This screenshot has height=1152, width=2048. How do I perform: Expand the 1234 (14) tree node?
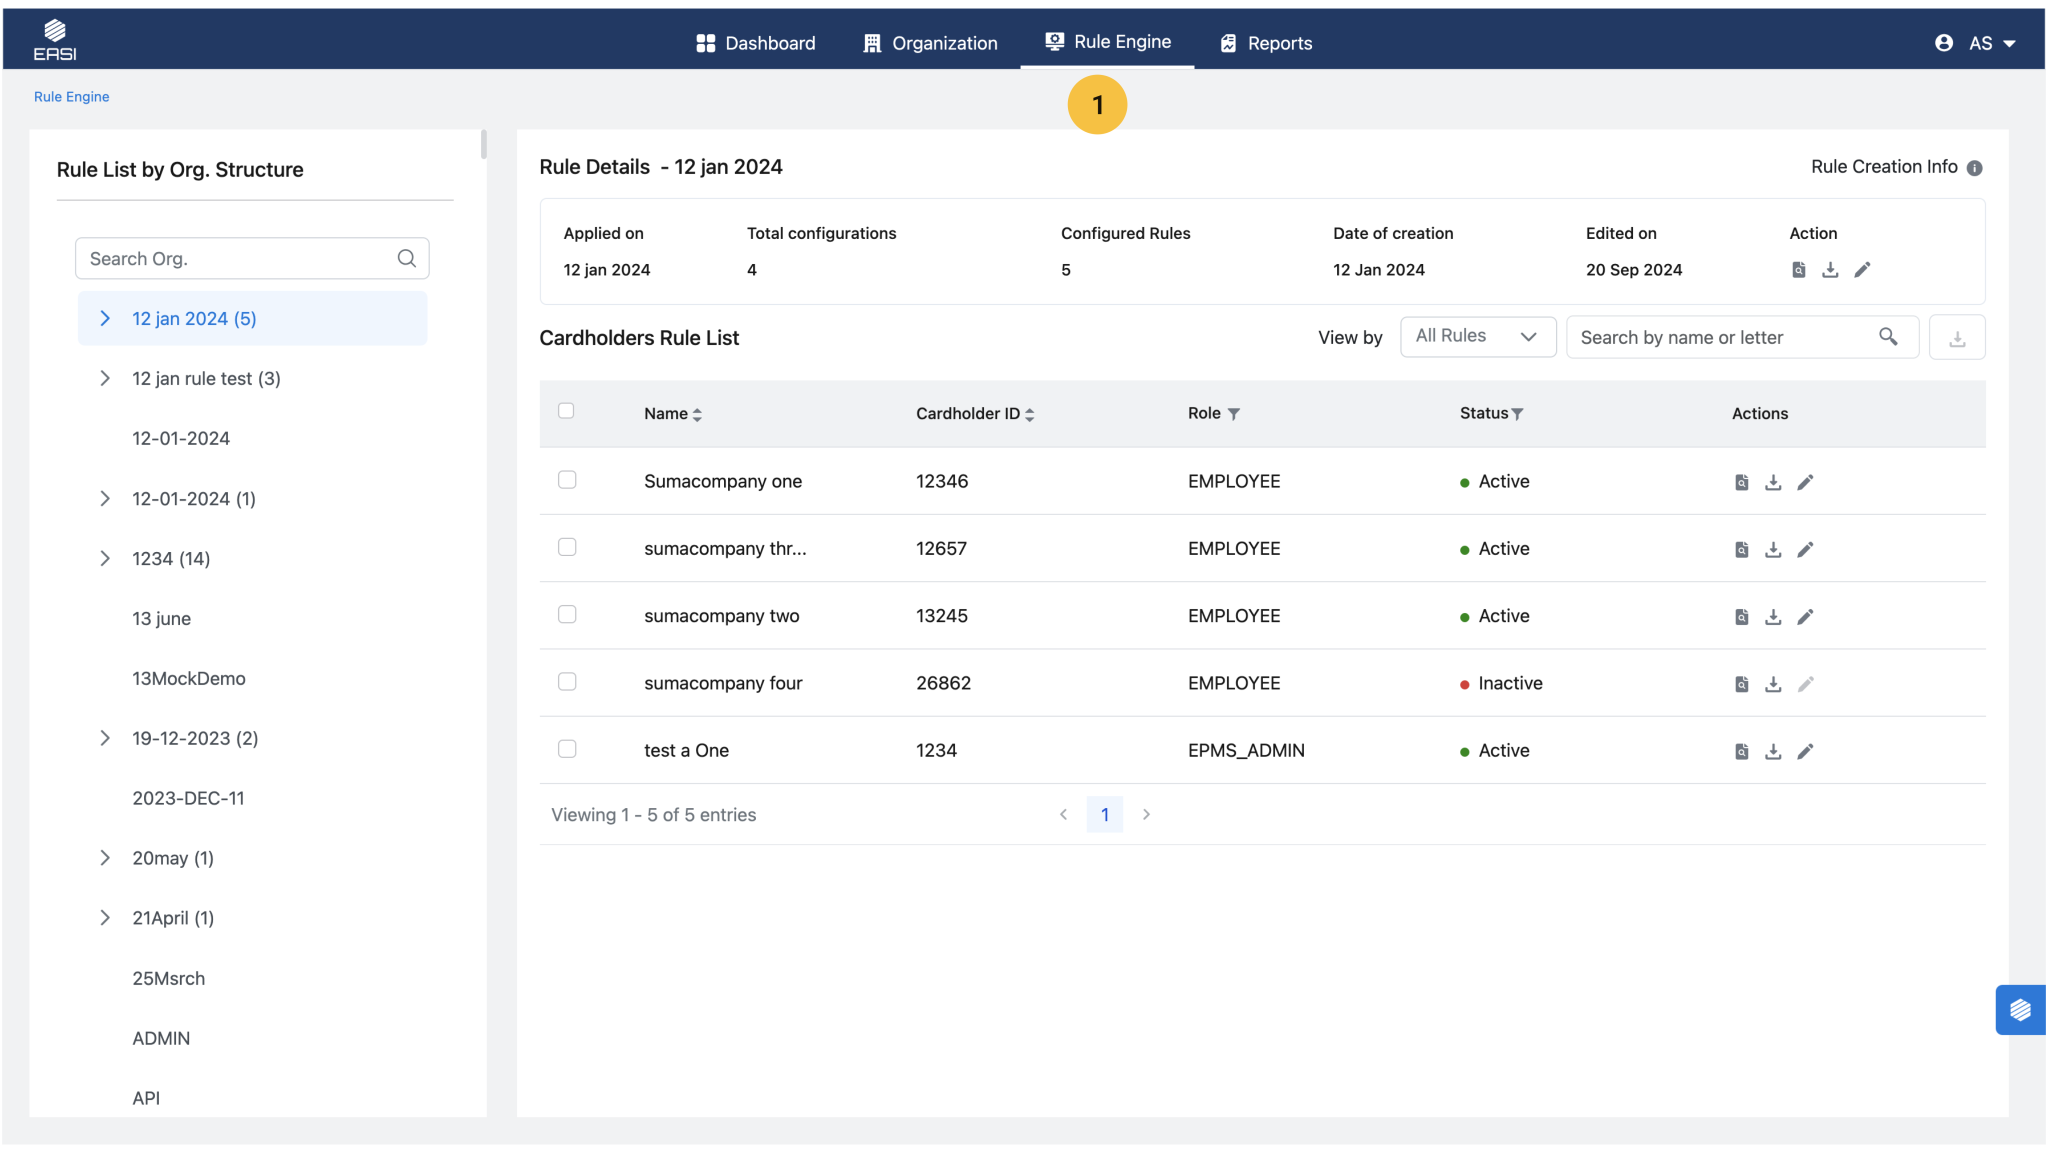105,559
